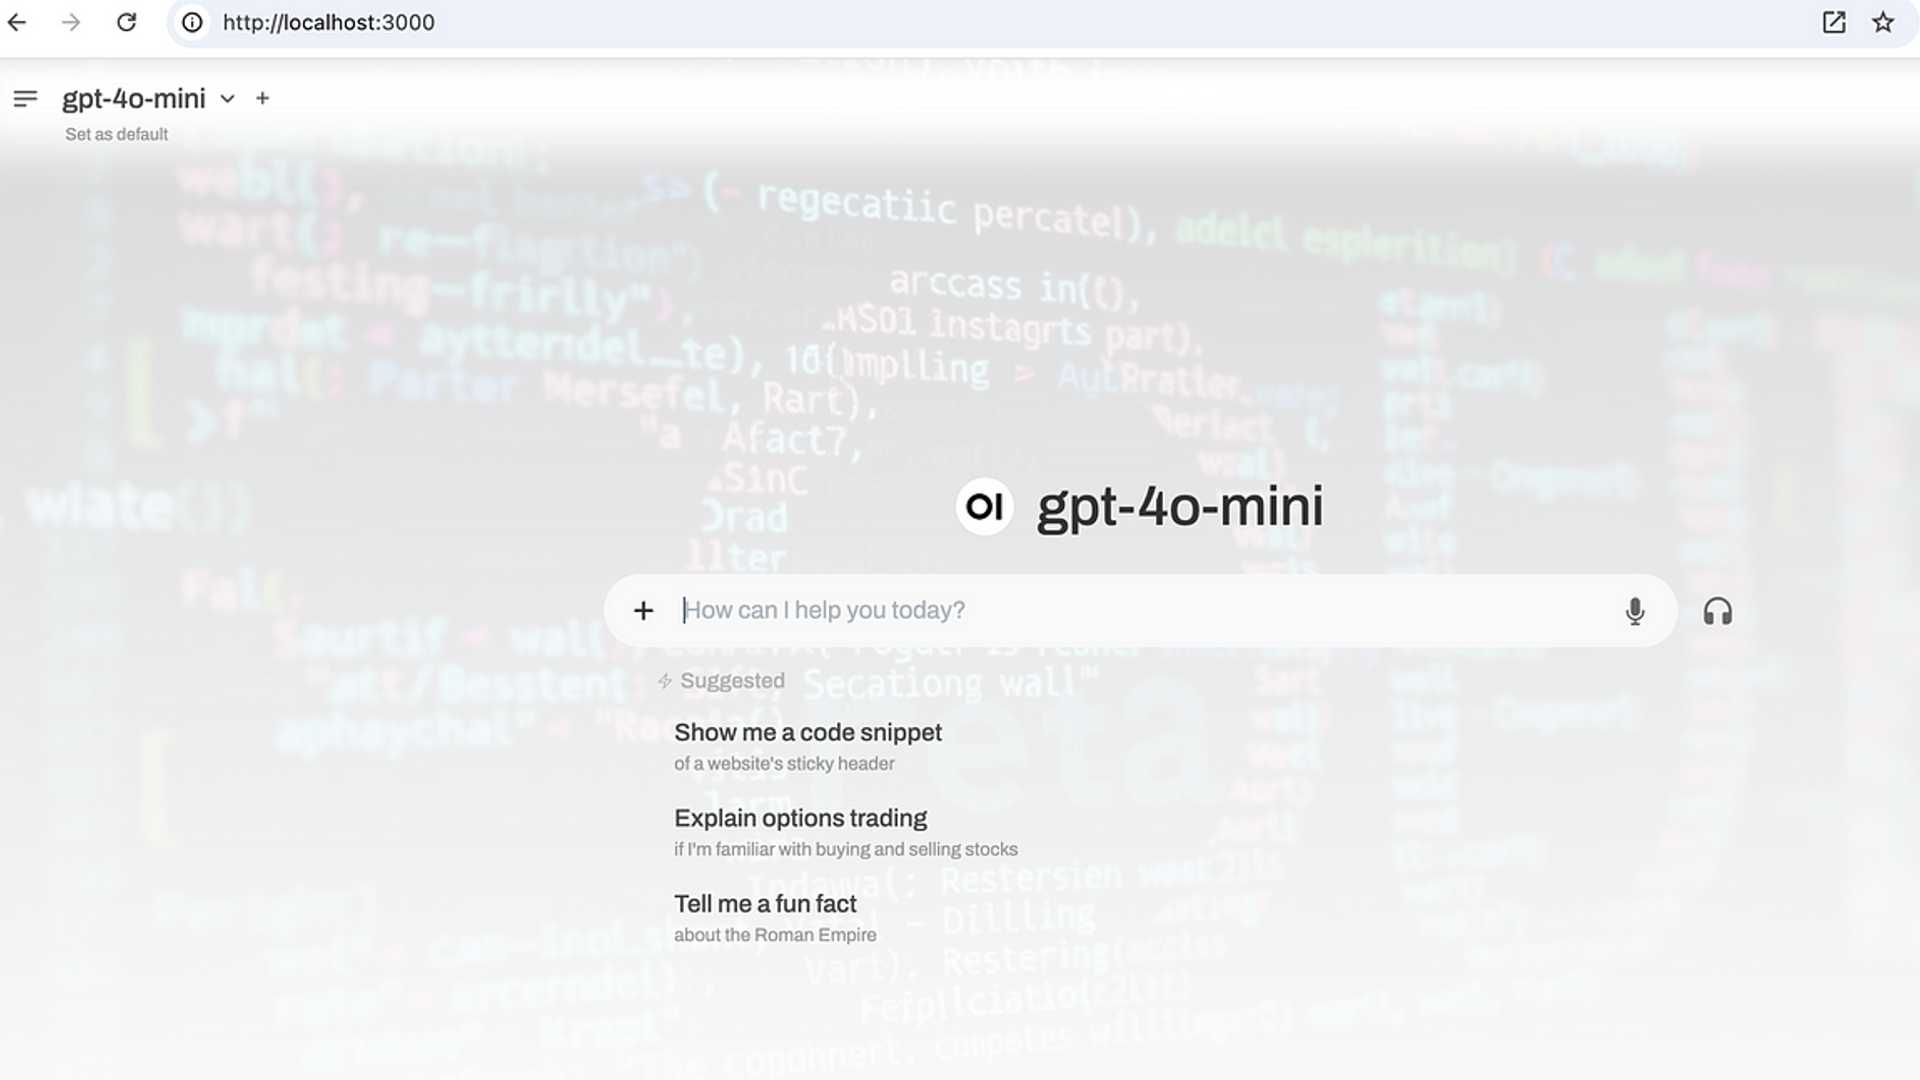Start a new chat with the plus icon
The height and width of the screenshot is (1080, 1920).
[x=262, y=98]
